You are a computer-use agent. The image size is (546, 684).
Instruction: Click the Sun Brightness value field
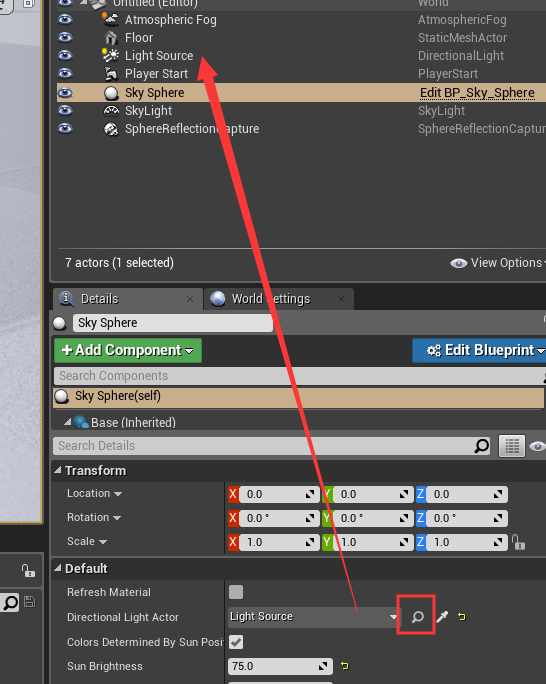pyautogui.click(x=280, y=666)
